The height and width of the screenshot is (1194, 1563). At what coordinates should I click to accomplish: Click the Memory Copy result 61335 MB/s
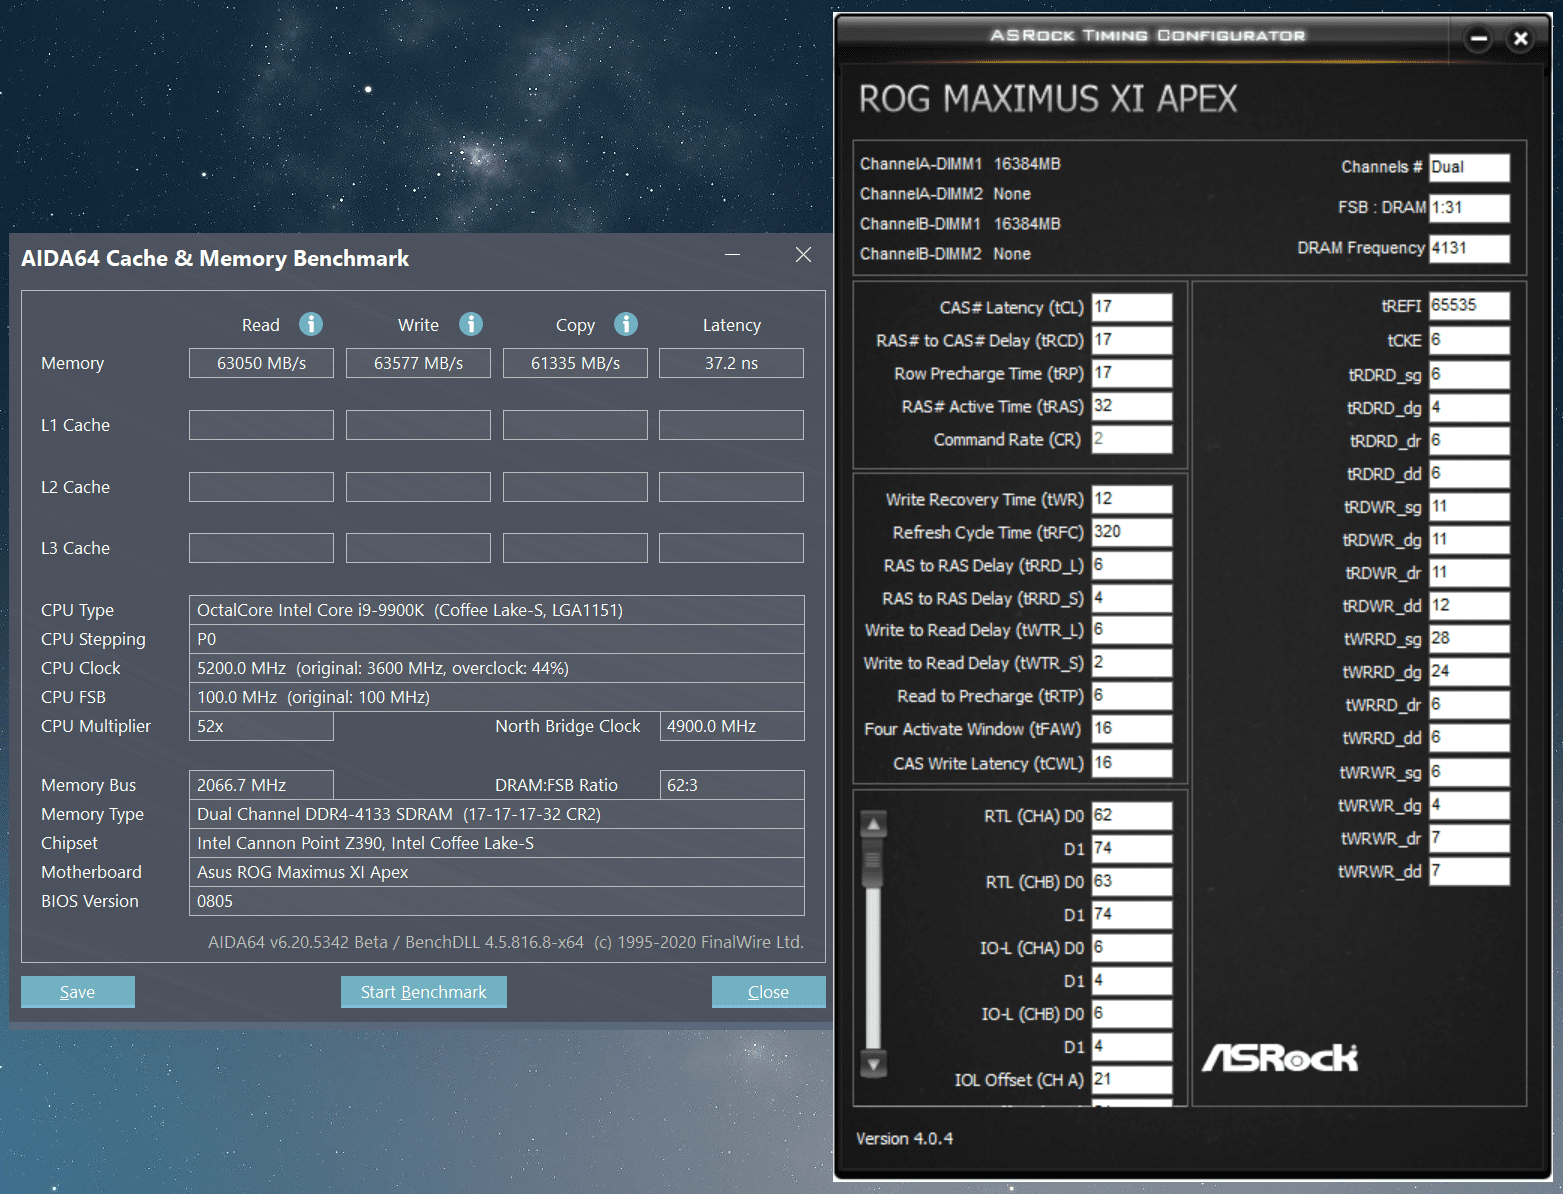(x=575, y=363)
